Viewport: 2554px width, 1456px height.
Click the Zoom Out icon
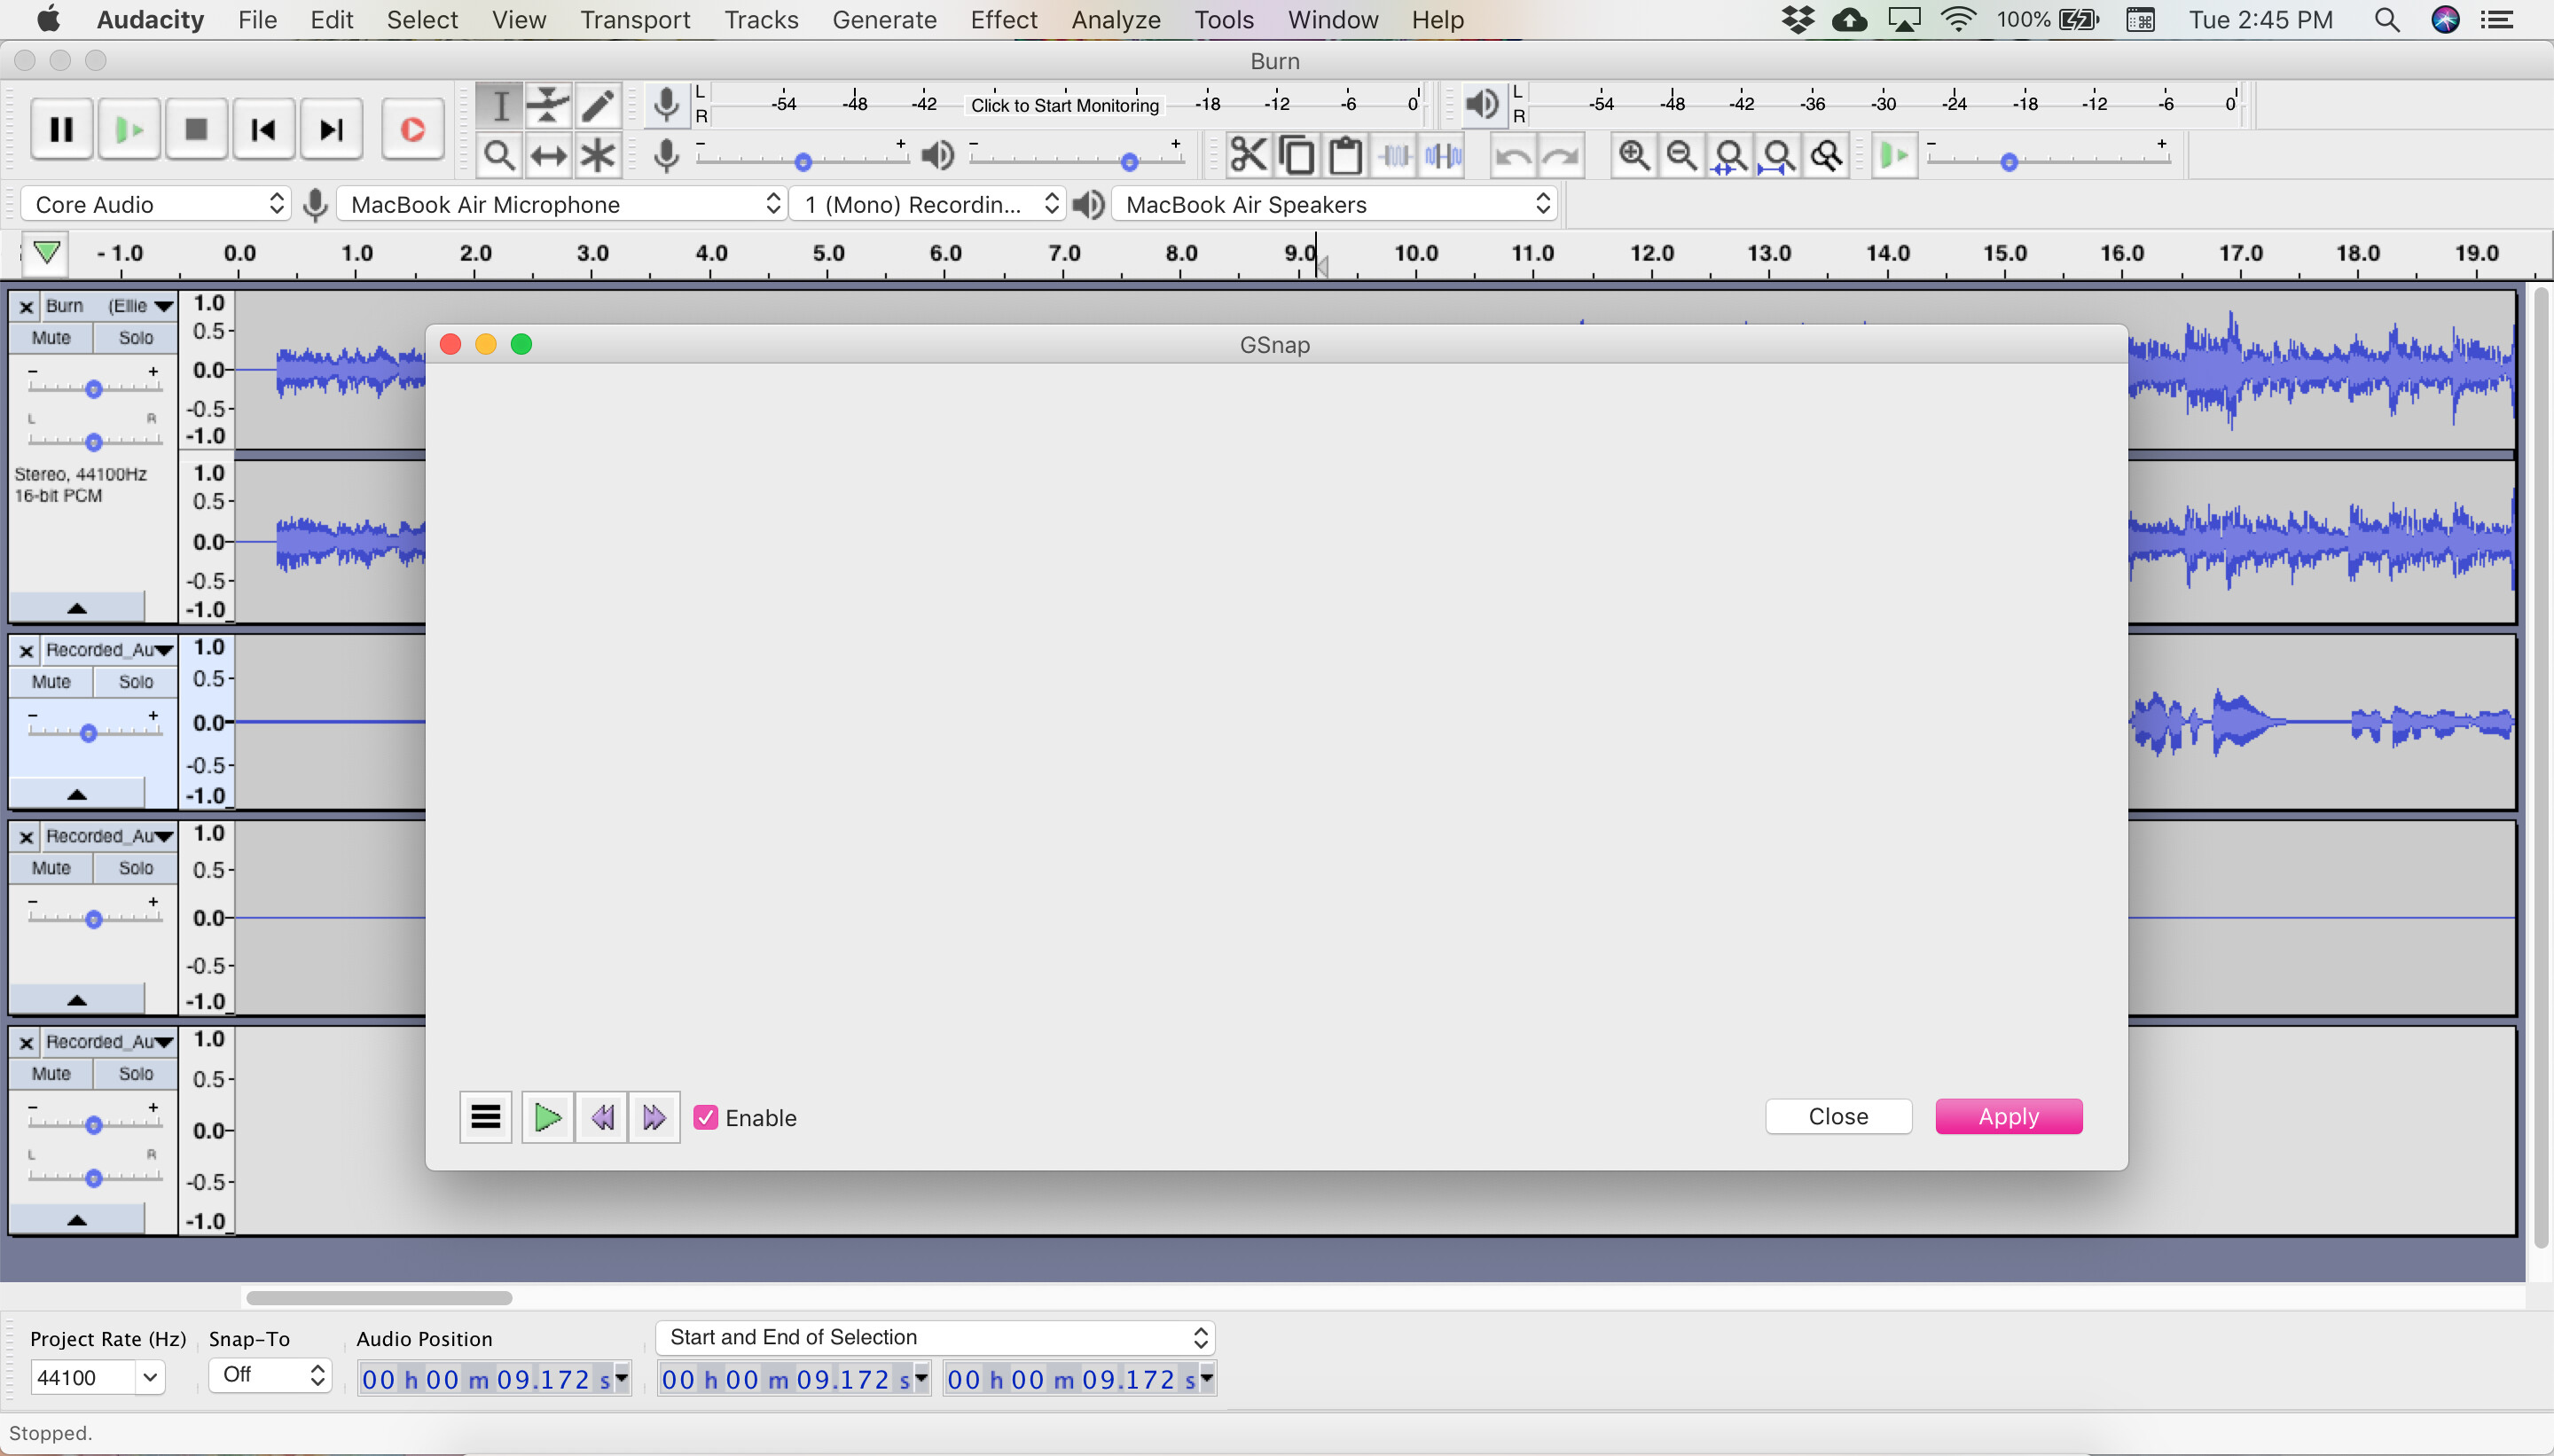pos(1682,155)
